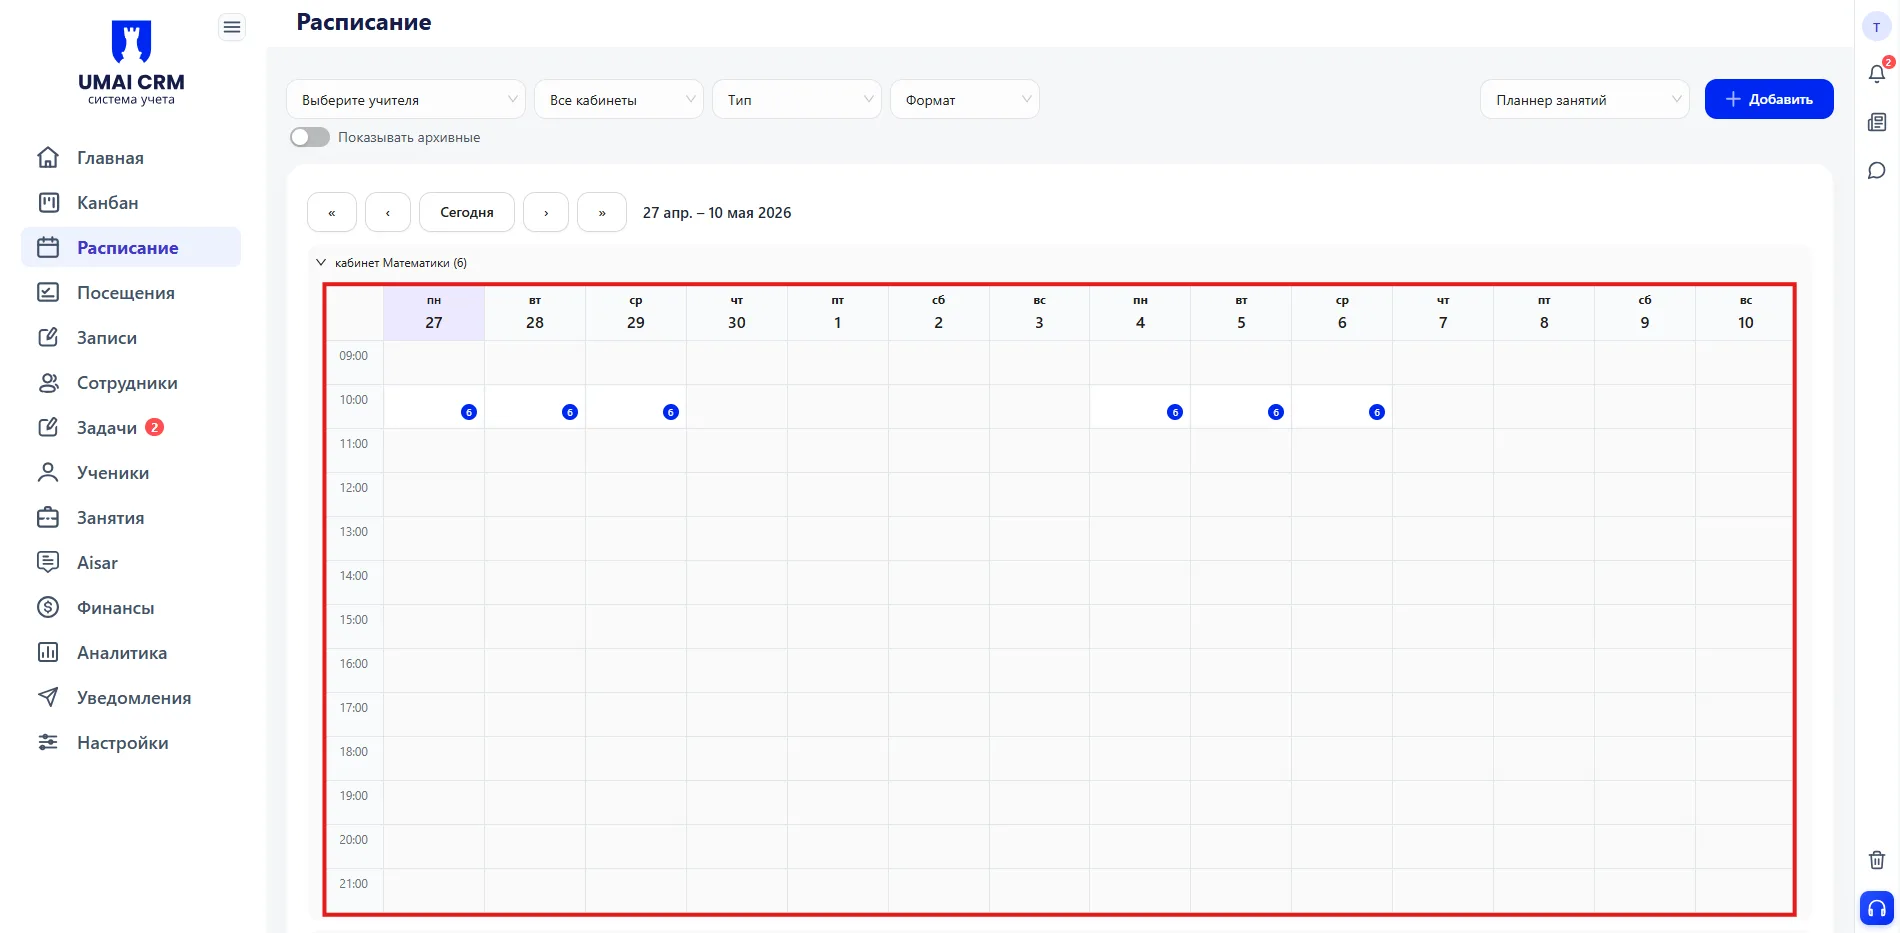1900x933 pixels.
Task: Open lesson badge on Tuesday 28
Action: coord(570,412)
